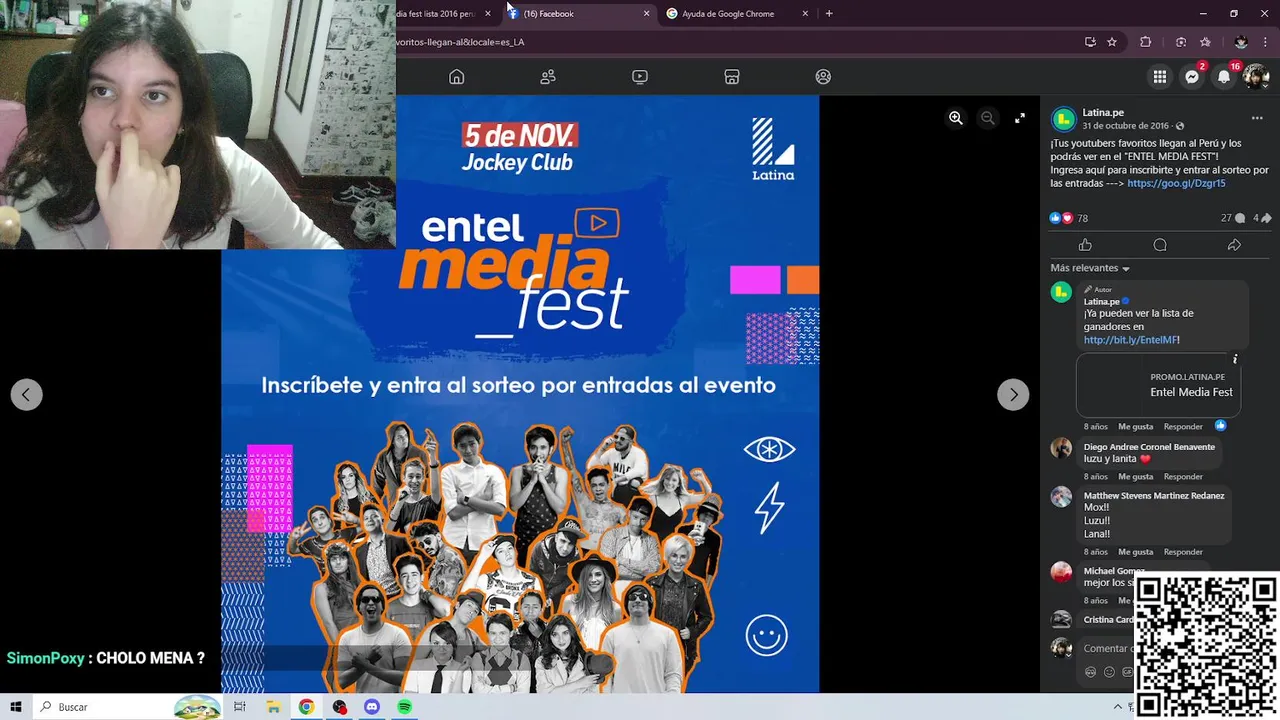Reply to Matthew Stevens Martinez's comment
1280x720 pixels.
pos(1183,552)
